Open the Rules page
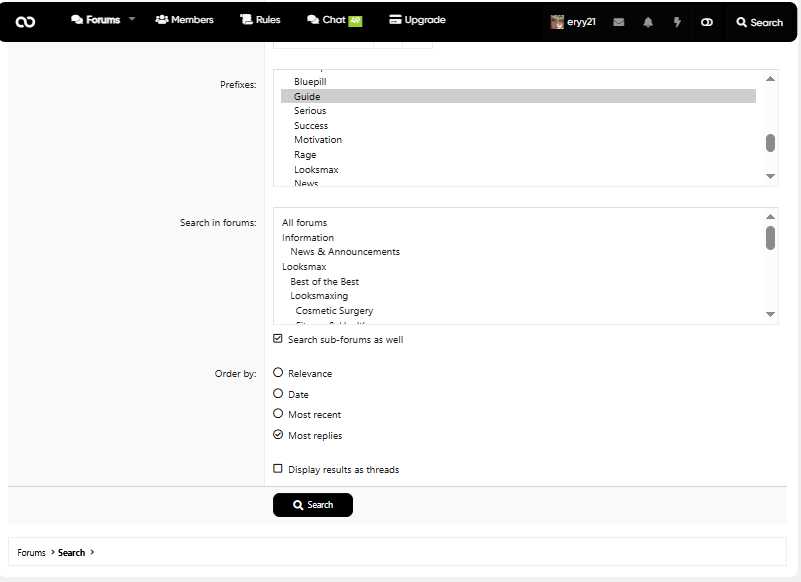 (x=261, y=19)
